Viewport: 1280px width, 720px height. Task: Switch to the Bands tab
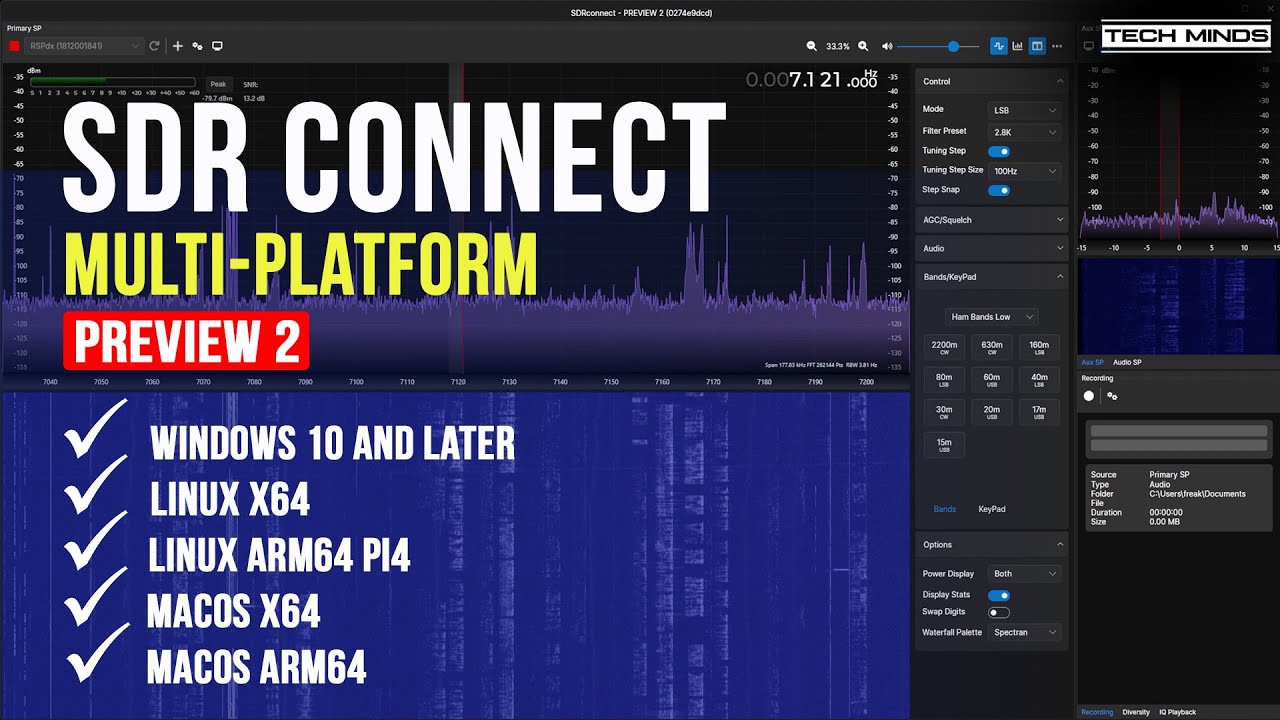[x=945, y=509]
